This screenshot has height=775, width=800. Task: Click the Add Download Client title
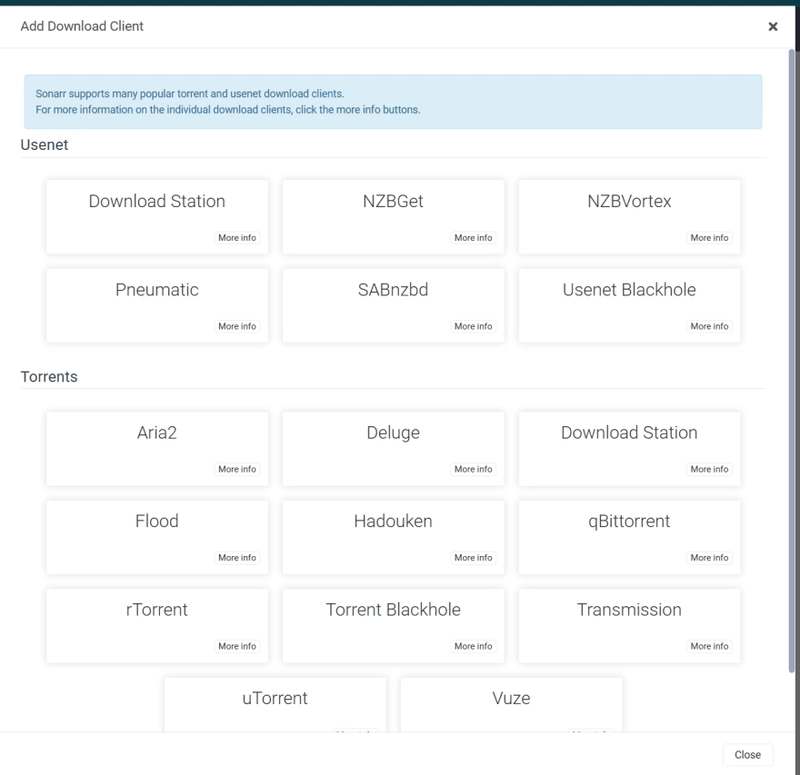tap(82, 27)
